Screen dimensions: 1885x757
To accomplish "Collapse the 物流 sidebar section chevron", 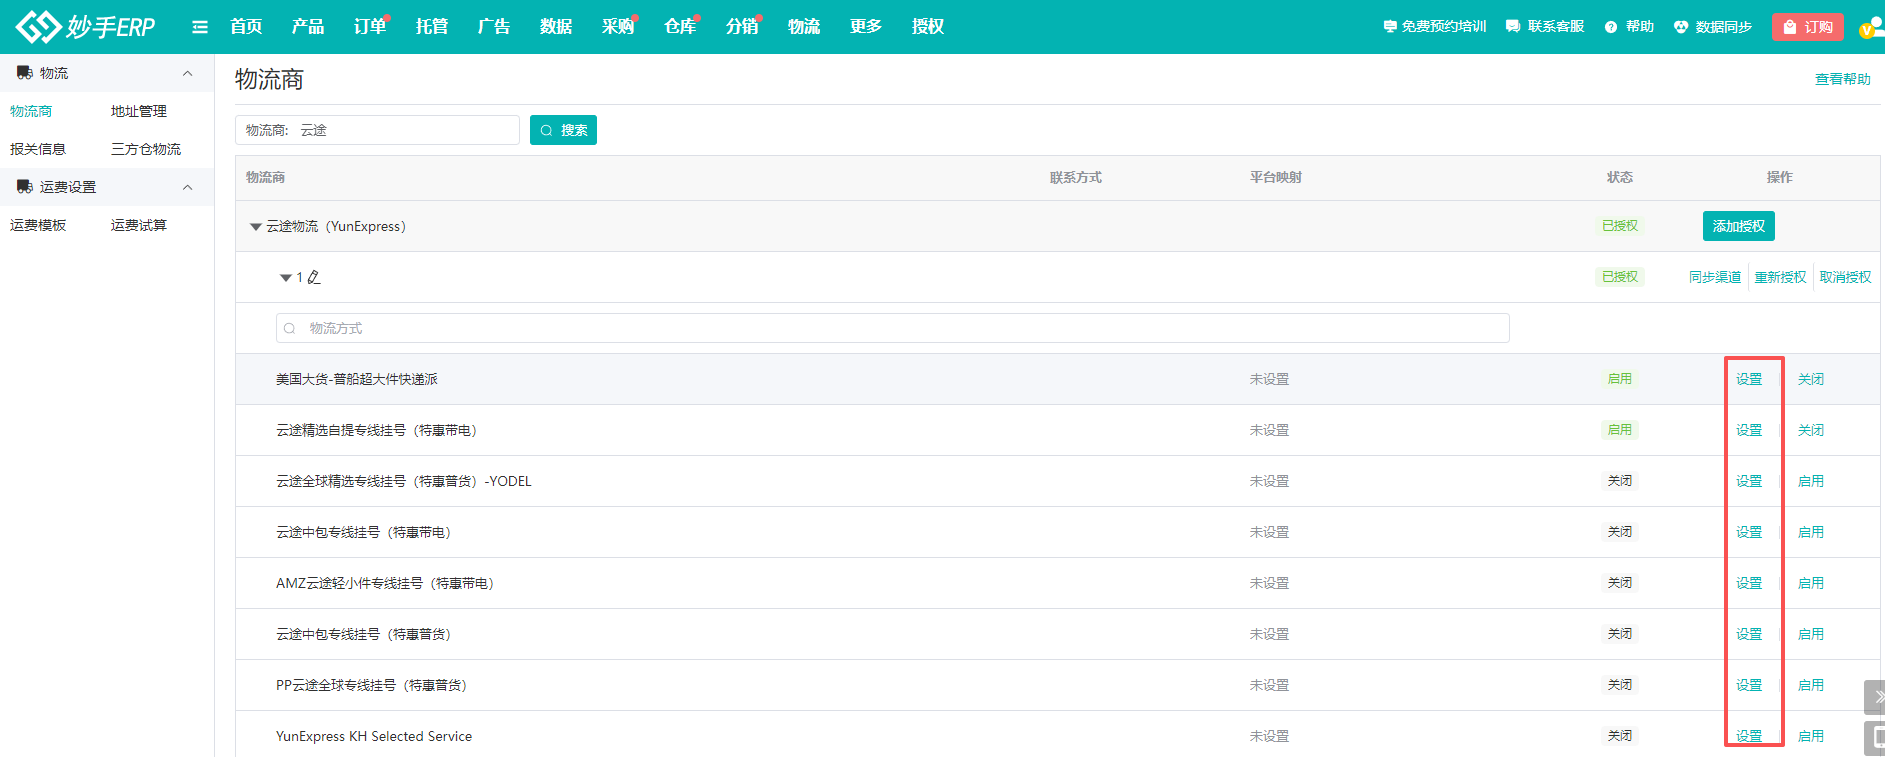I will click(x=187, y=73).
